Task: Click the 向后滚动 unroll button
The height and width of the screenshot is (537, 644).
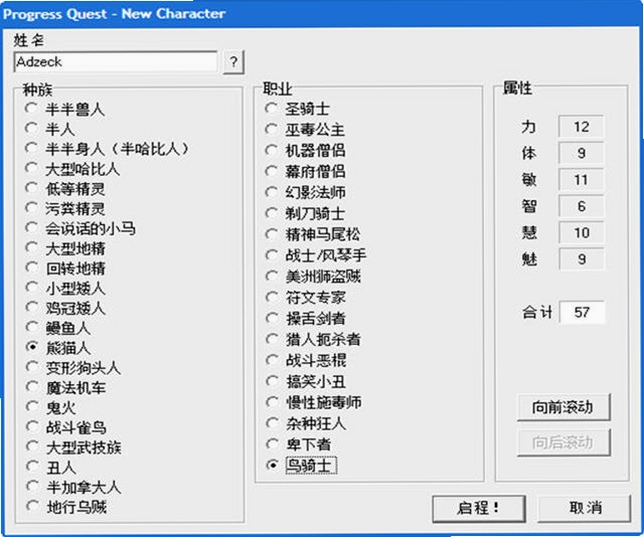Action: point(563,442)
